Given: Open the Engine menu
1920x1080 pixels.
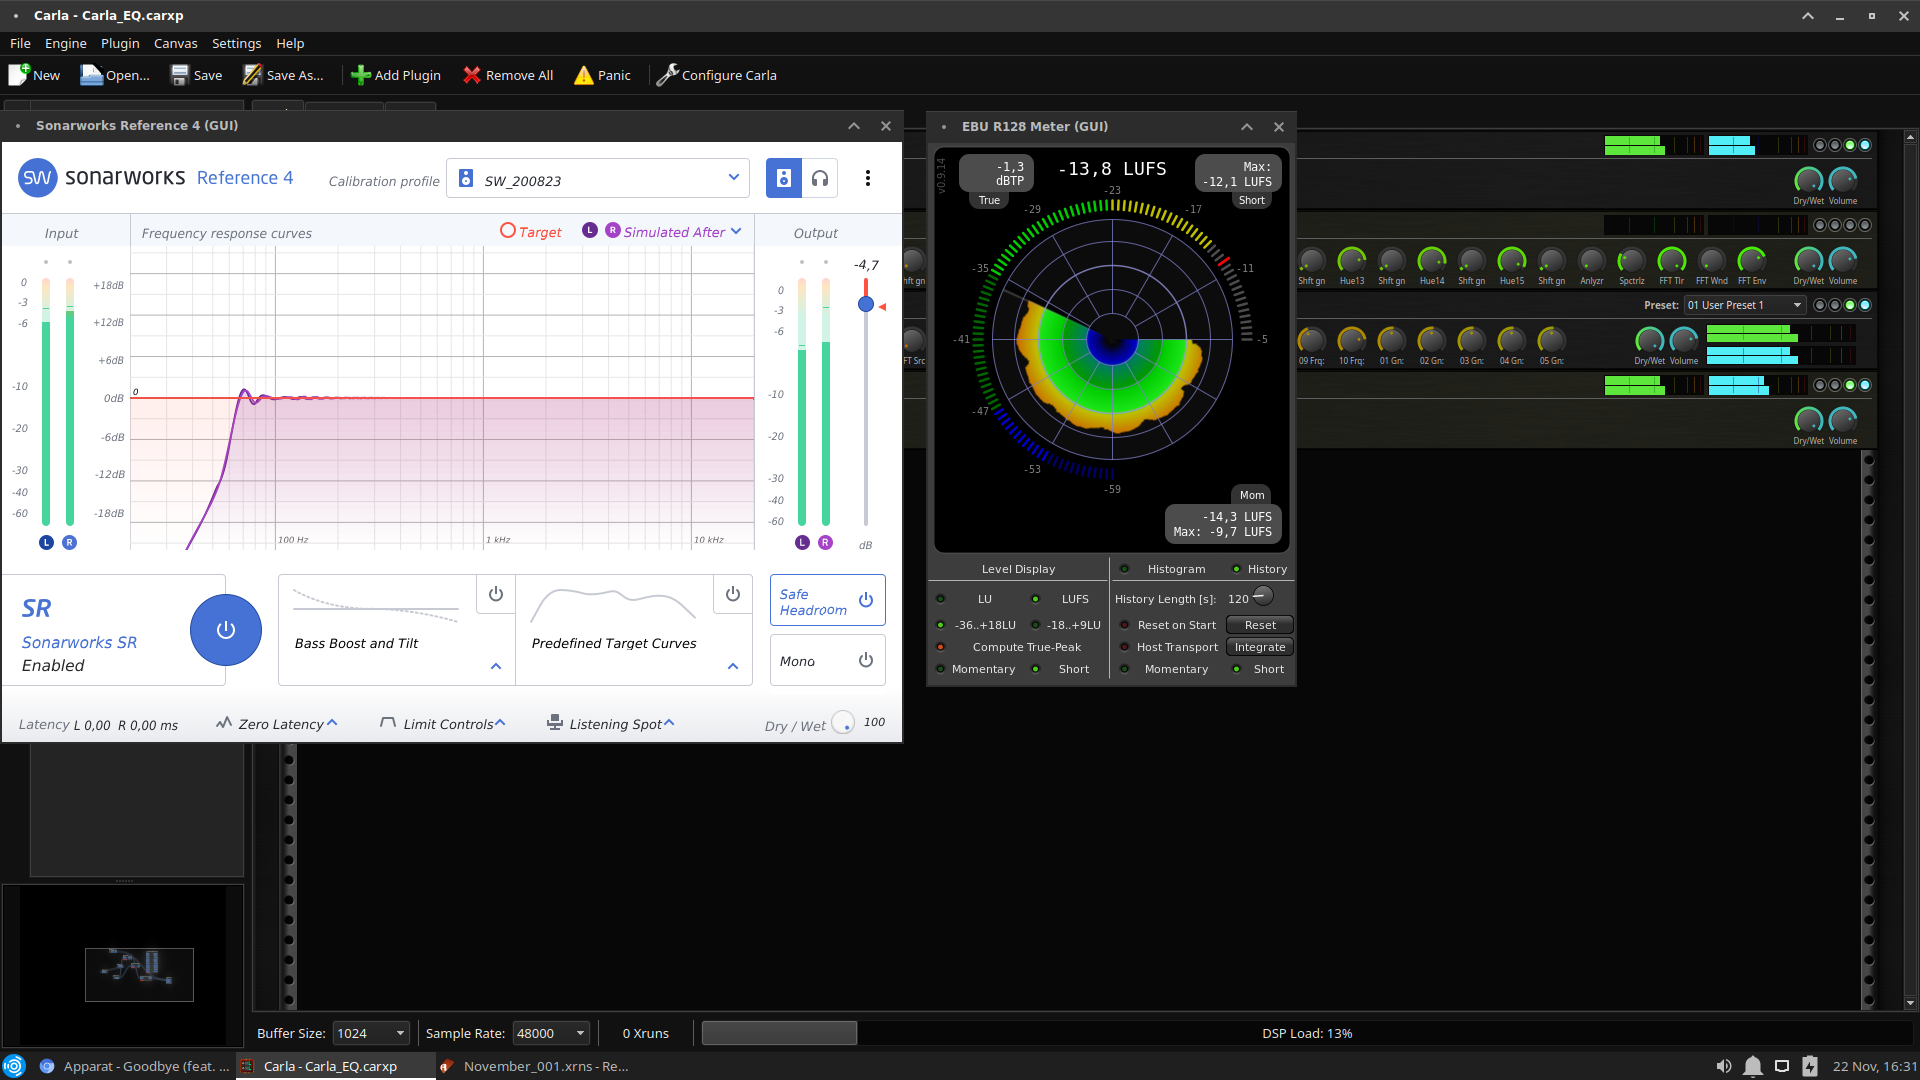Looking at the screenshot, I should click(66, 43).
